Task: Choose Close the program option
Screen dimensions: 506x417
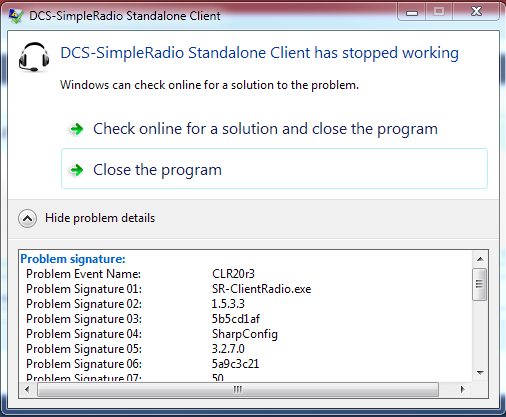Action: [x=274, y=169]
